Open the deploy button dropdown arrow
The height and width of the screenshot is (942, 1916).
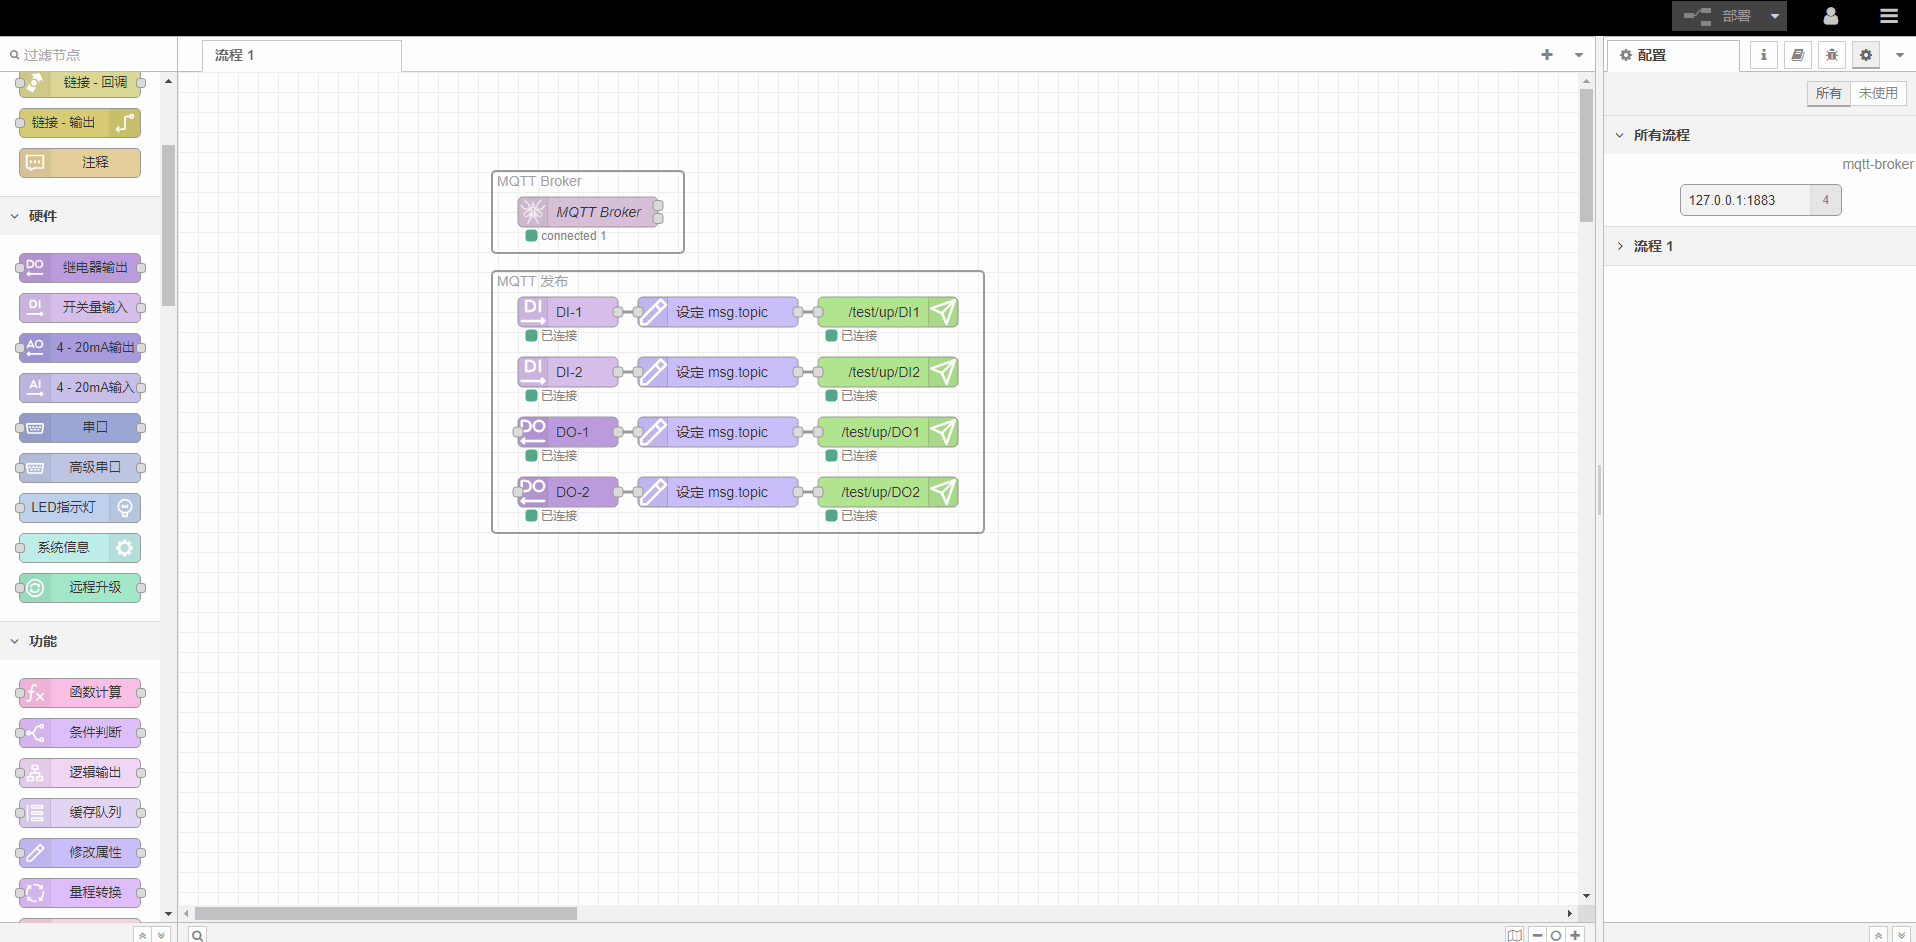click(x=1774, y=16)
